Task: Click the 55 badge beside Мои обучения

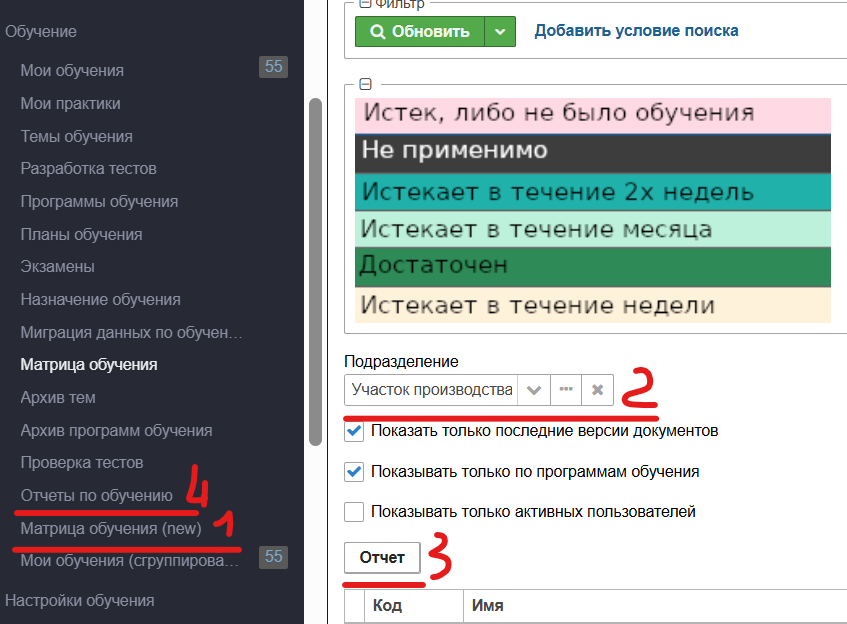Action: tap(273, 67)
